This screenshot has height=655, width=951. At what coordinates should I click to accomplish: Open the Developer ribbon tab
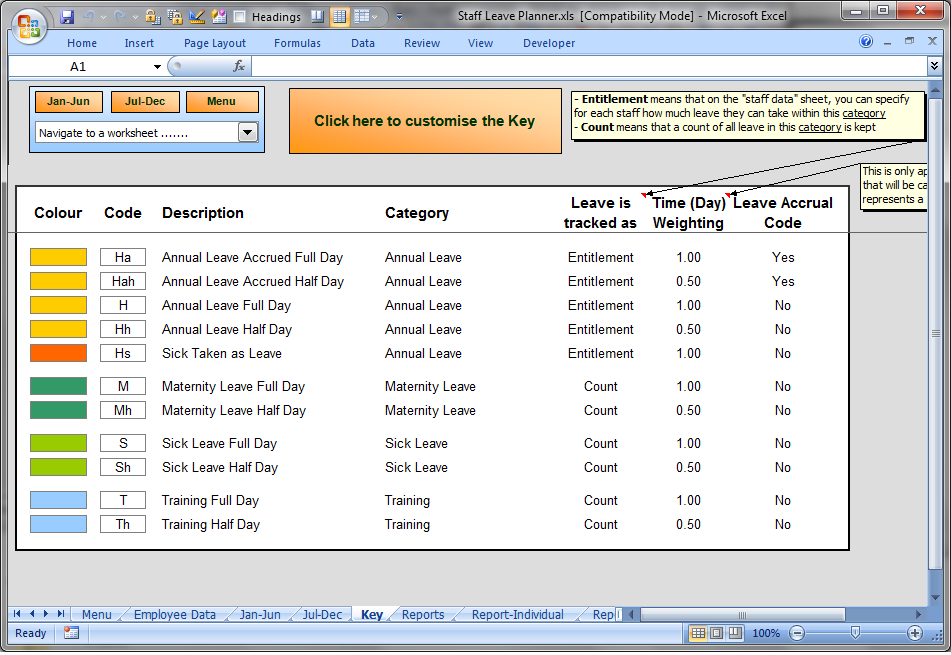549,43
